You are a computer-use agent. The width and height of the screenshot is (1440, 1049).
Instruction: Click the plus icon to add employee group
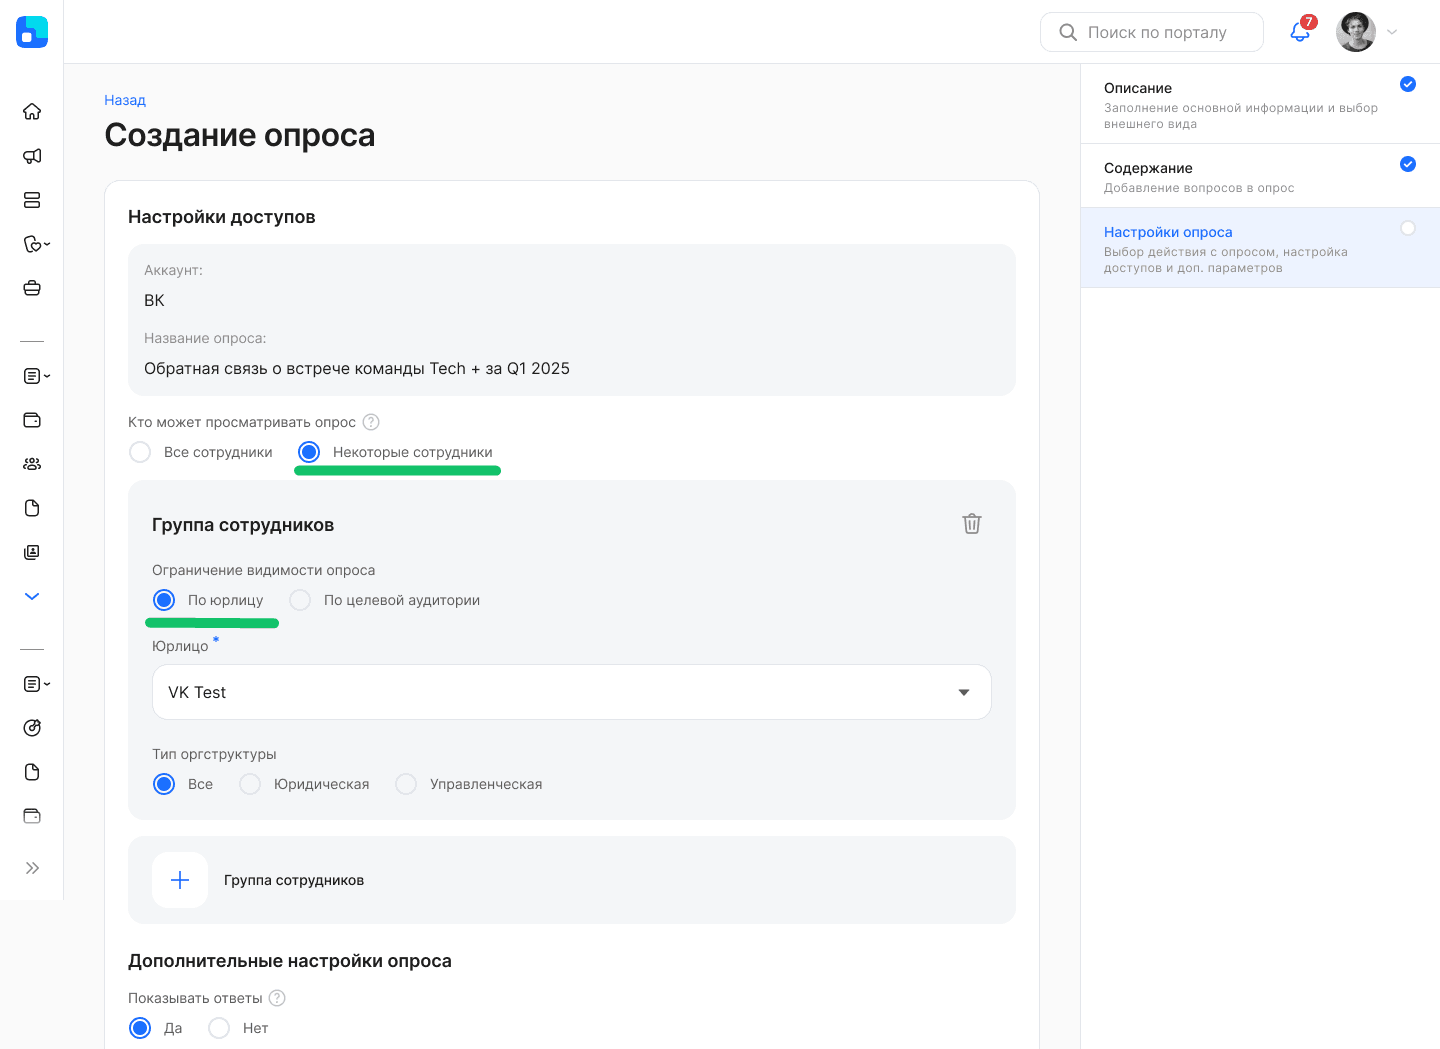tap(180, 880)
